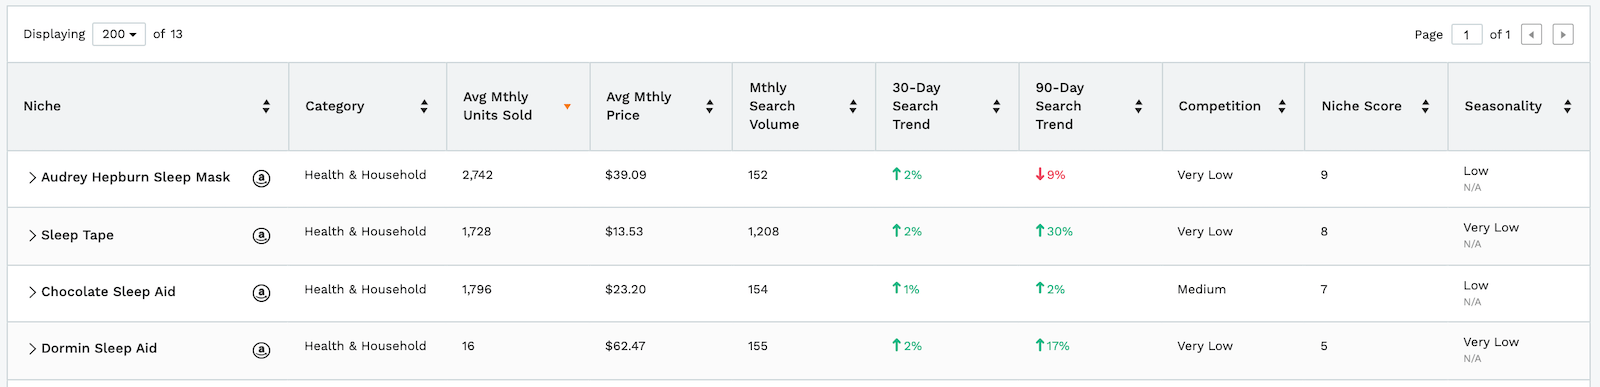Click the $23.20 price value
The image size is (1600, 387).
pos(626,289)
